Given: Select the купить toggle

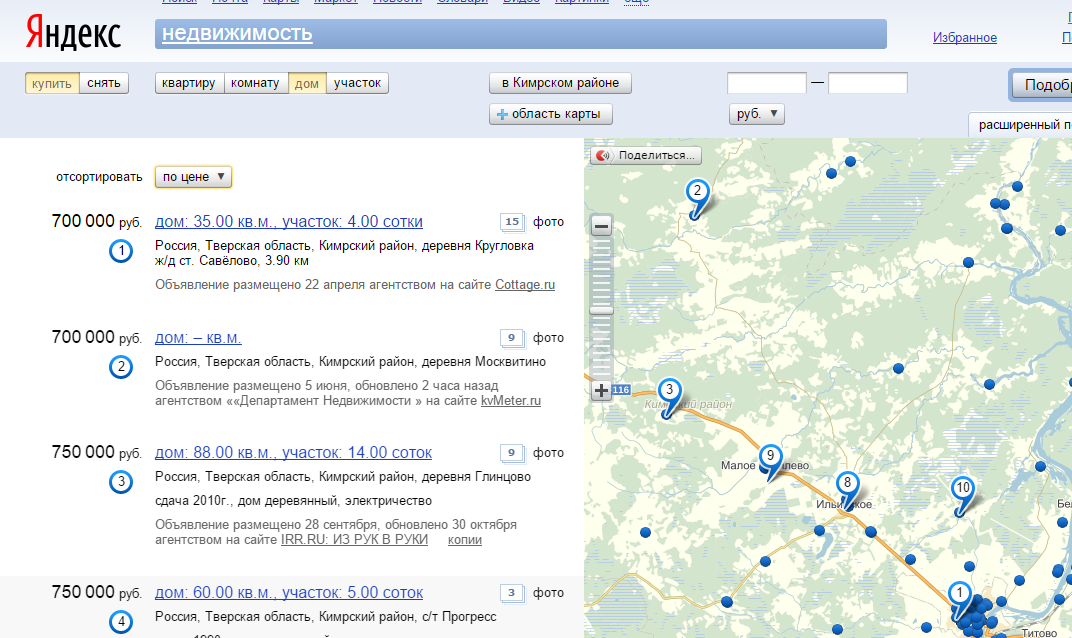Looking at the screenshot, I should pos(52,83).
